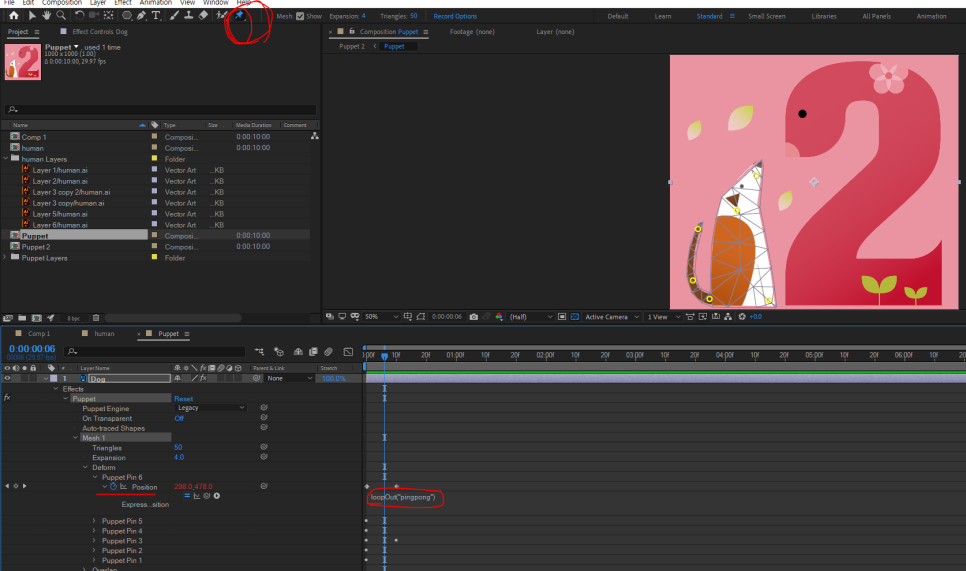Uncheck the Mesh Show checkbox
The width and height of the screenshot is (966, 571).
tap(300, 16)
